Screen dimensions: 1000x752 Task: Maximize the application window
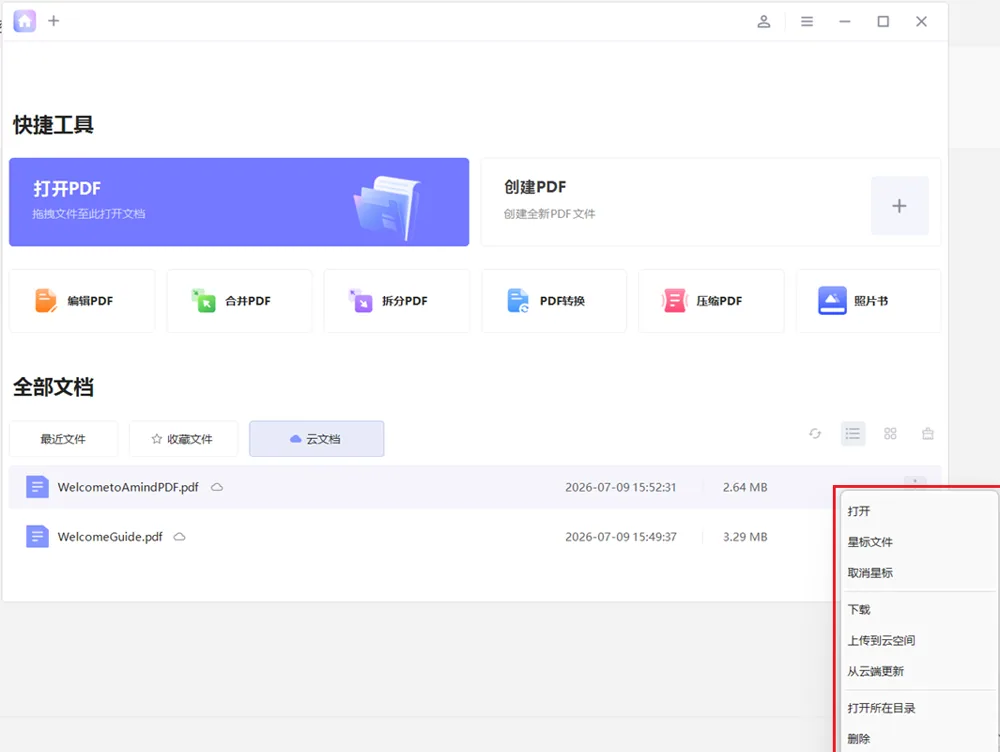883,22
